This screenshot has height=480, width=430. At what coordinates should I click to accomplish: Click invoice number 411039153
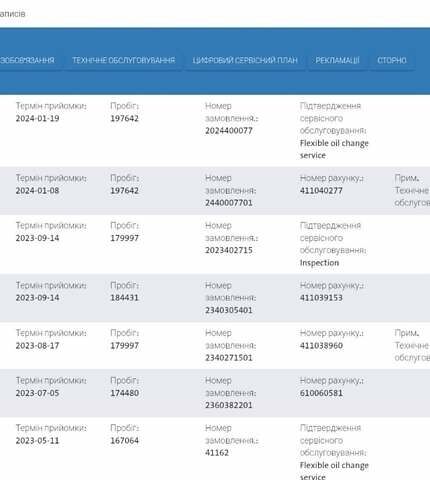(321, 298)
